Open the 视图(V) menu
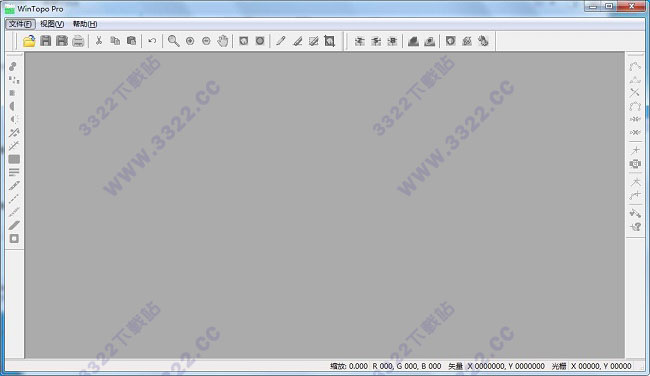 coord(52,24)
